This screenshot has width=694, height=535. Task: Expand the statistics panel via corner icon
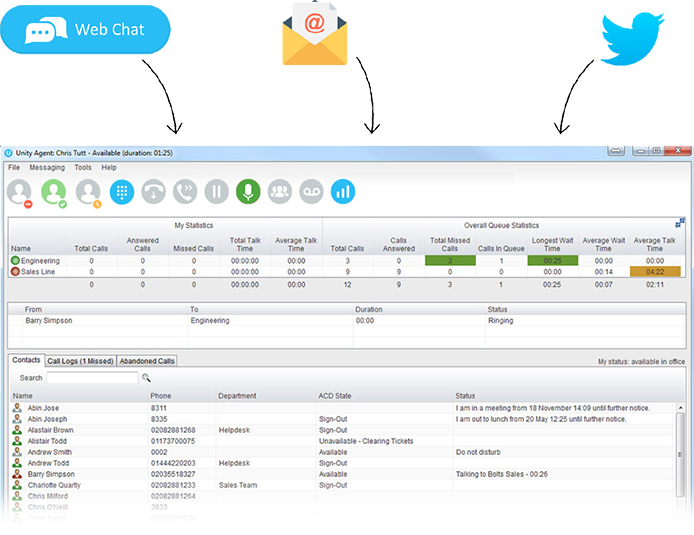click(x=680, y=223)
